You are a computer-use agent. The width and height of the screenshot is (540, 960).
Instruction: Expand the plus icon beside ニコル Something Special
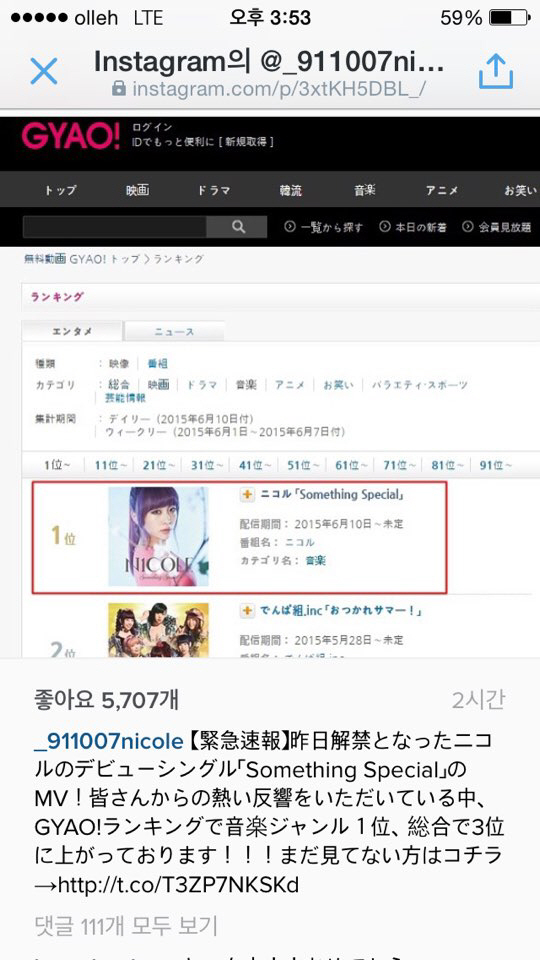(x=247, y=495)
